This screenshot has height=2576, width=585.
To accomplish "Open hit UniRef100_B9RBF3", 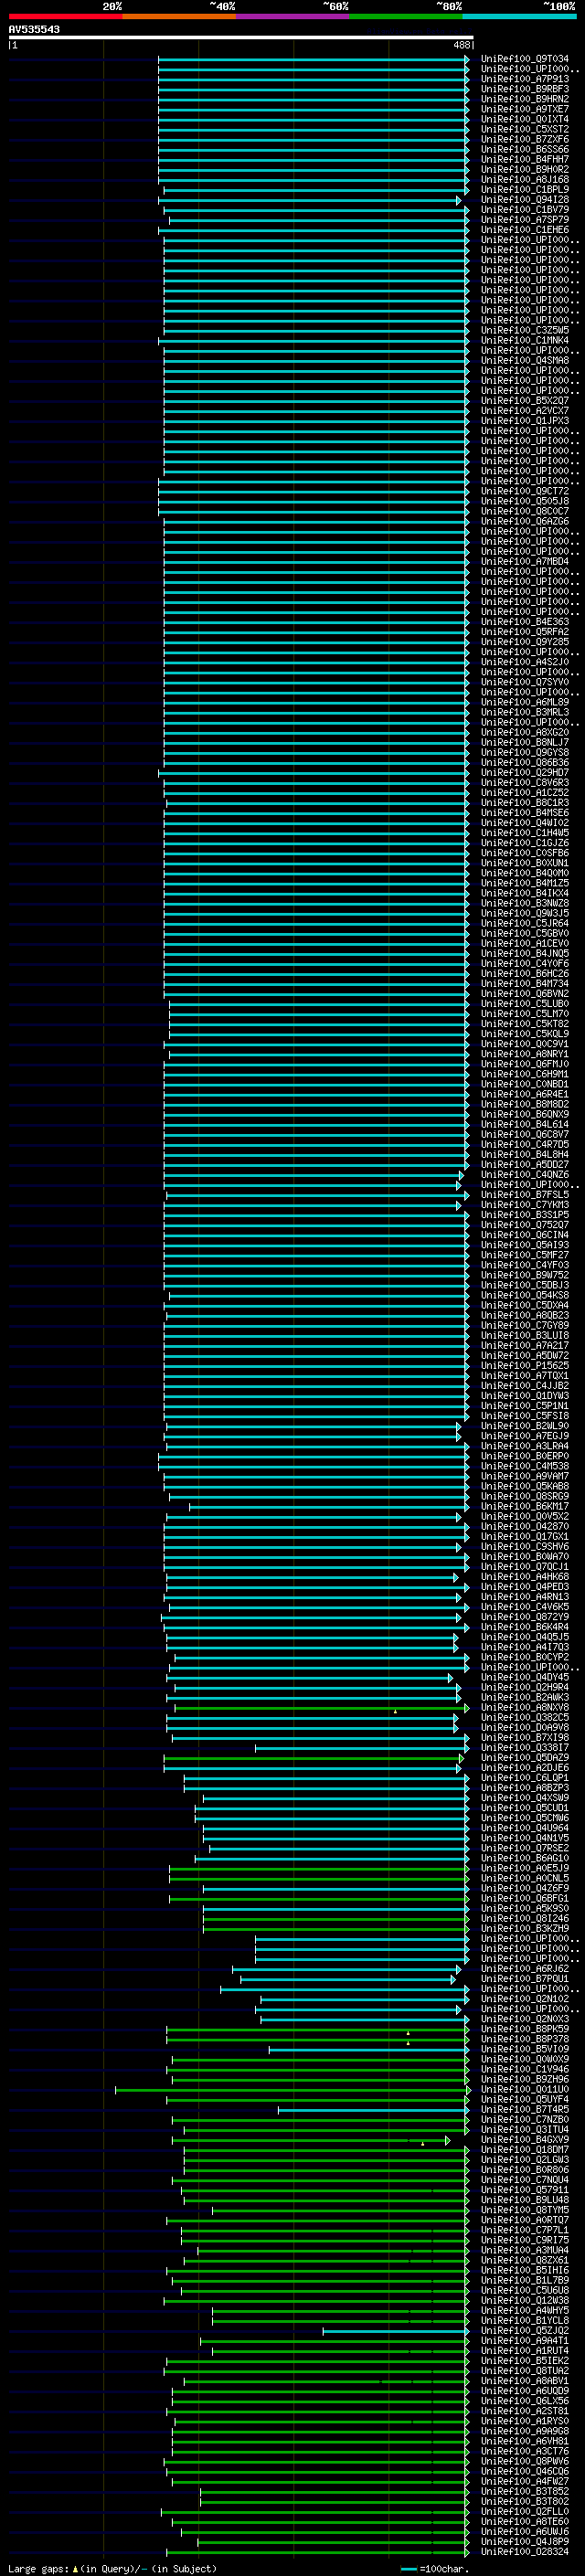I will [x=525, y=89].
